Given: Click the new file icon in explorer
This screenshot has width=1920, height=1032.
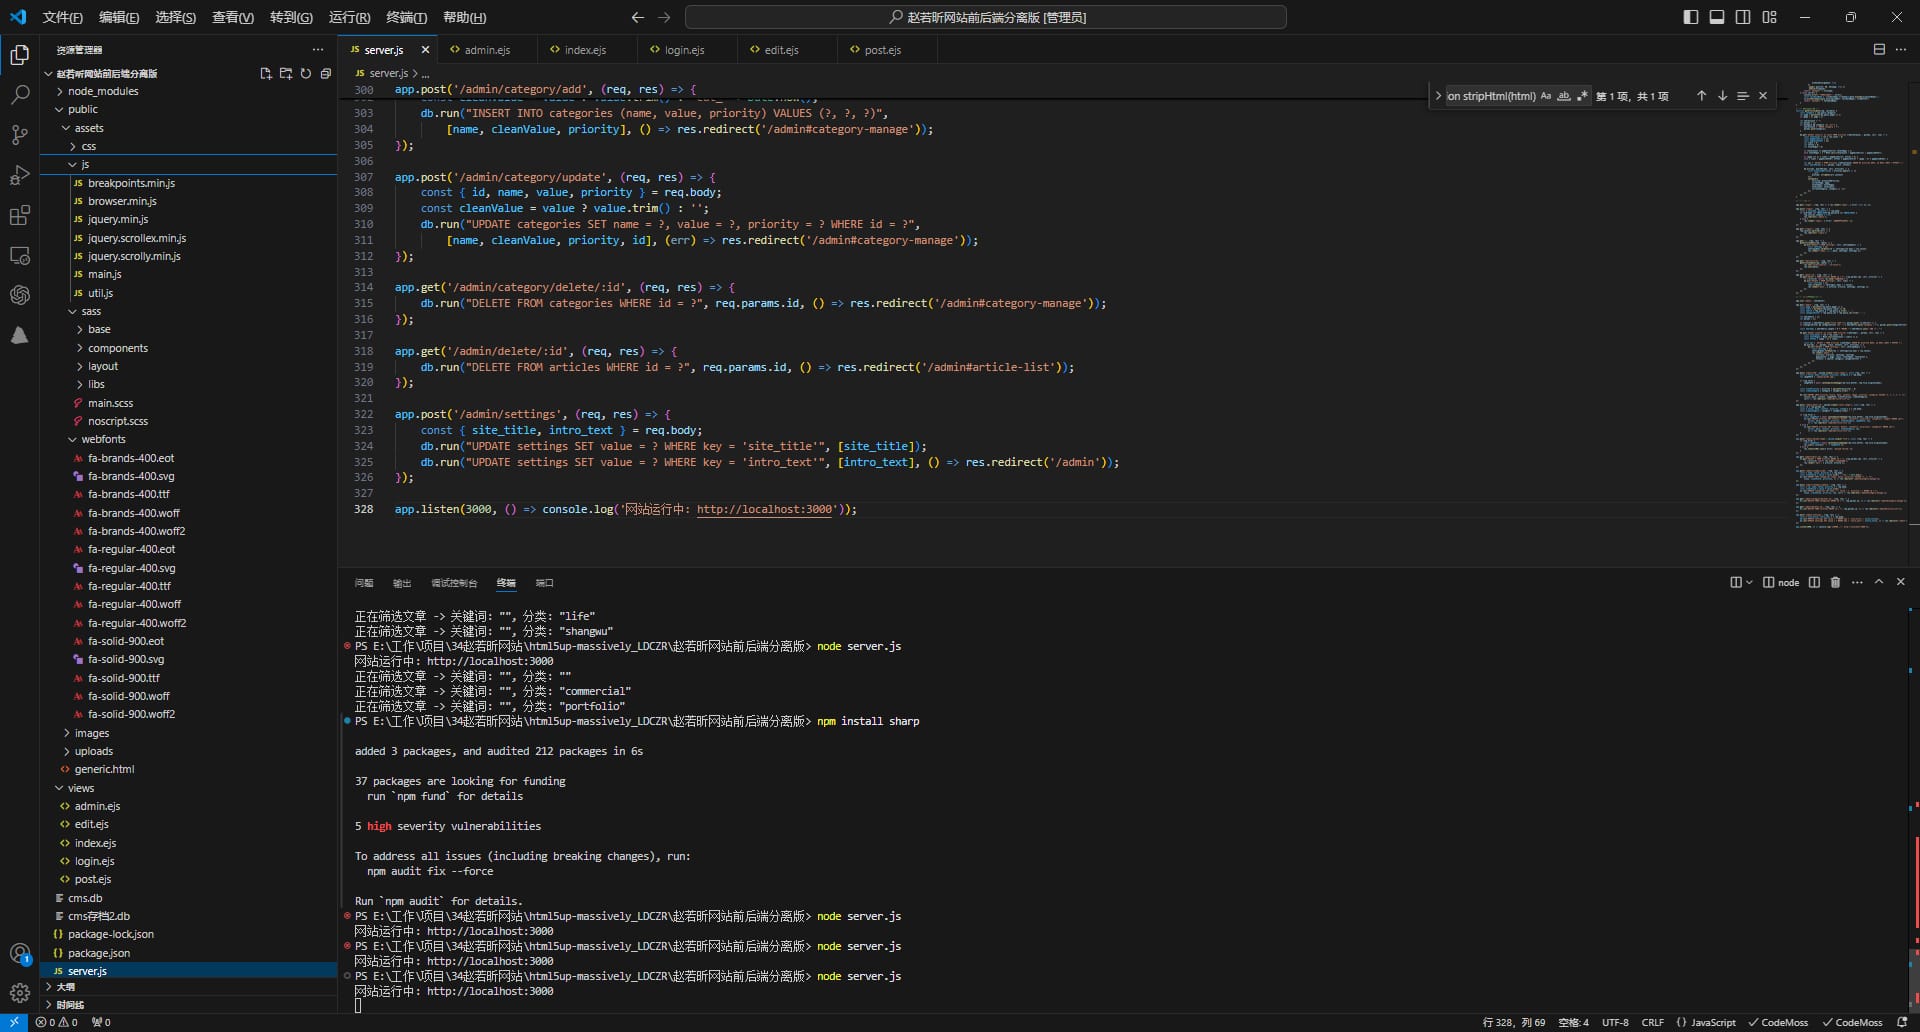Looking at the screenshot, I should point(266,74).
